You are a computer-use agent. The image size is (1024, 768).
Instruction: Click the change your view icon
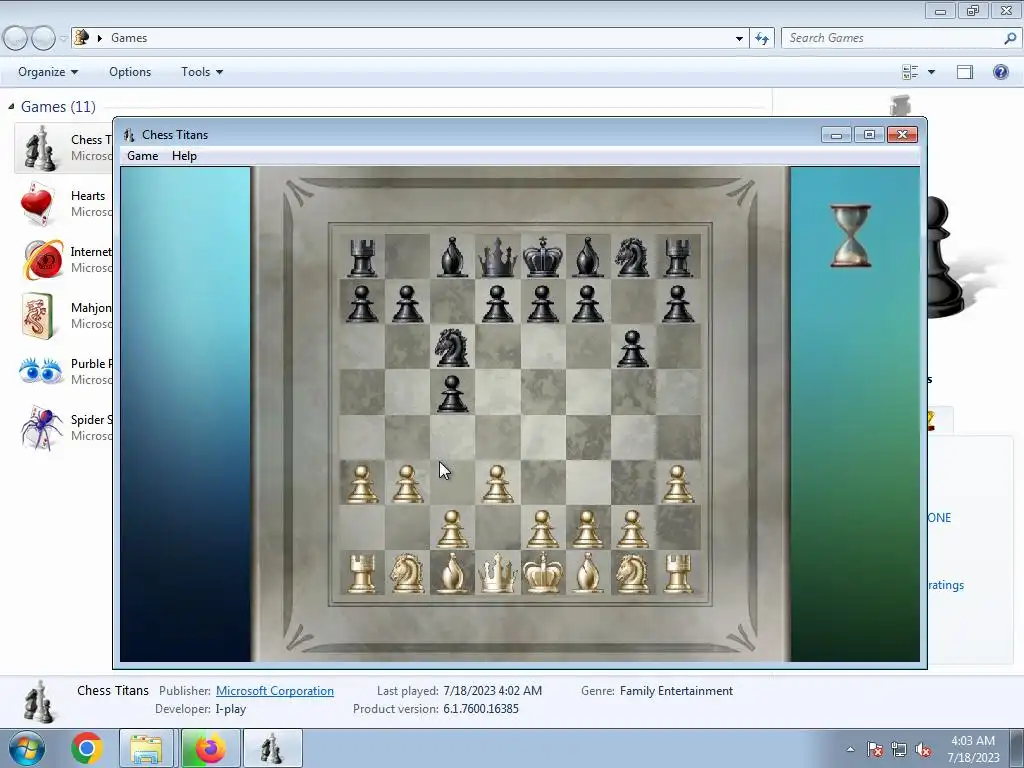pyautogui.click(x=910, y=72)
